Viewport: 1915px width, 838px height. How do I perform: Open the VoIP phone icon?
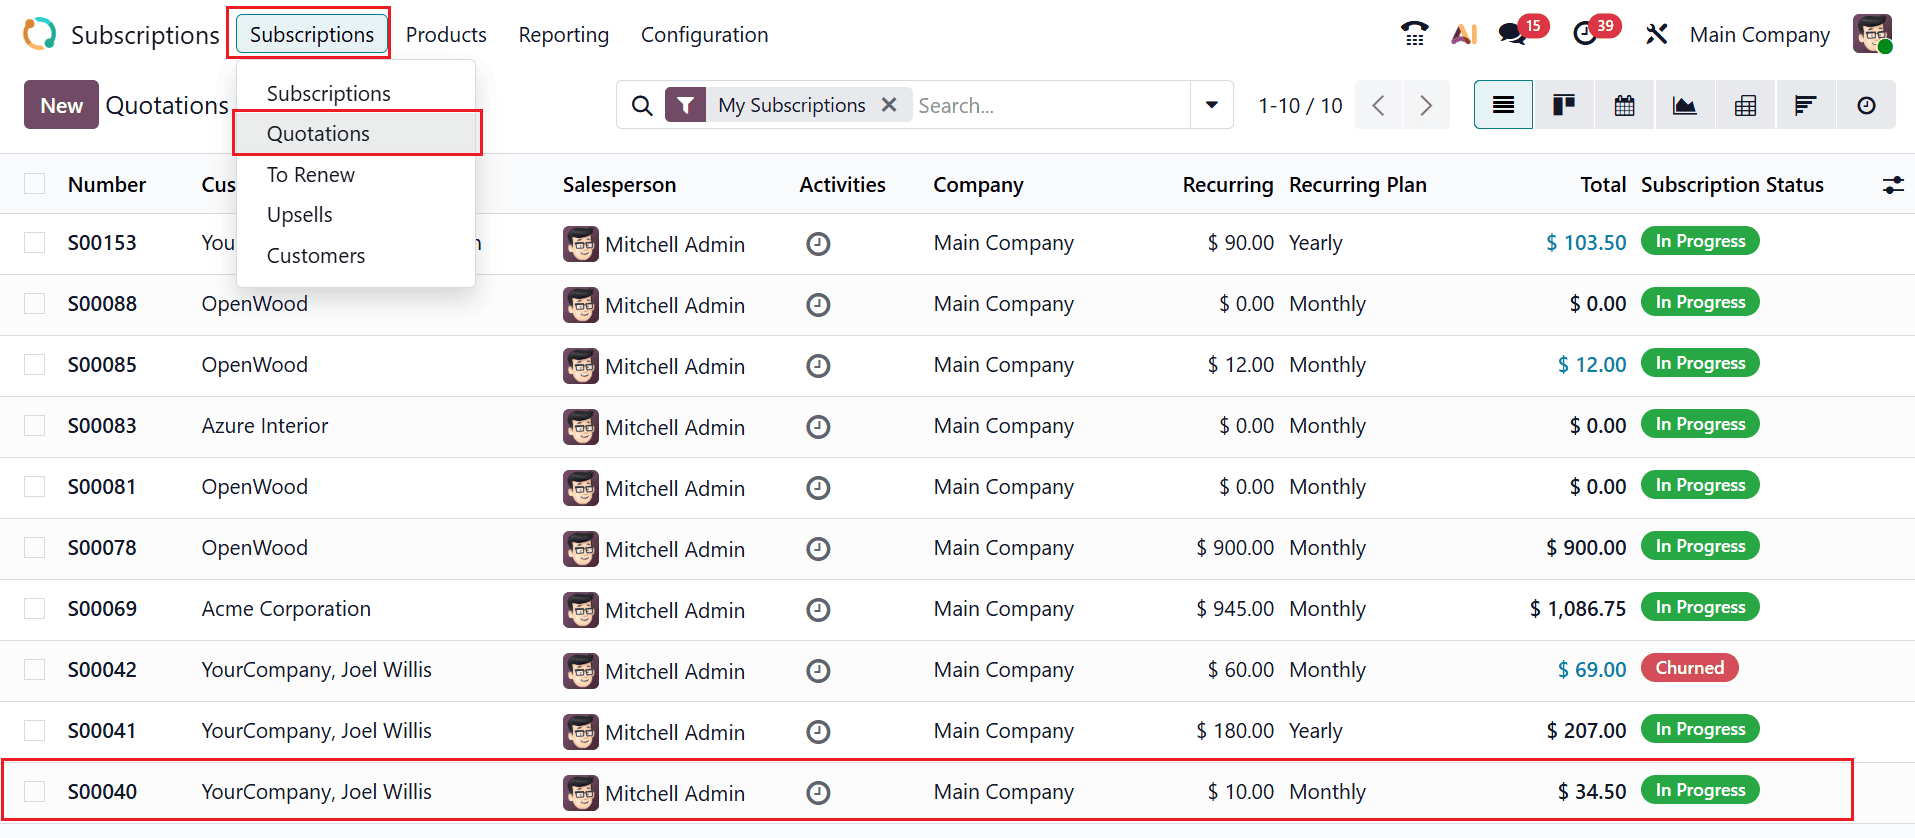click(x=1414, y=34)
